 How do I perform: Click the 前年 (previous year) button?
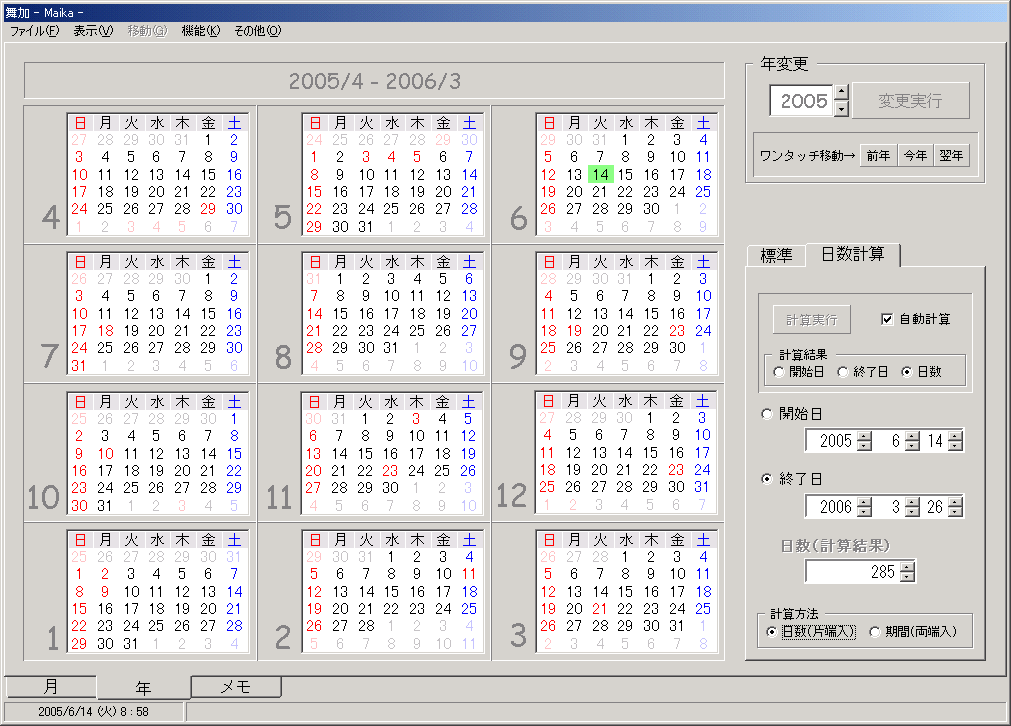pos(877,155)
